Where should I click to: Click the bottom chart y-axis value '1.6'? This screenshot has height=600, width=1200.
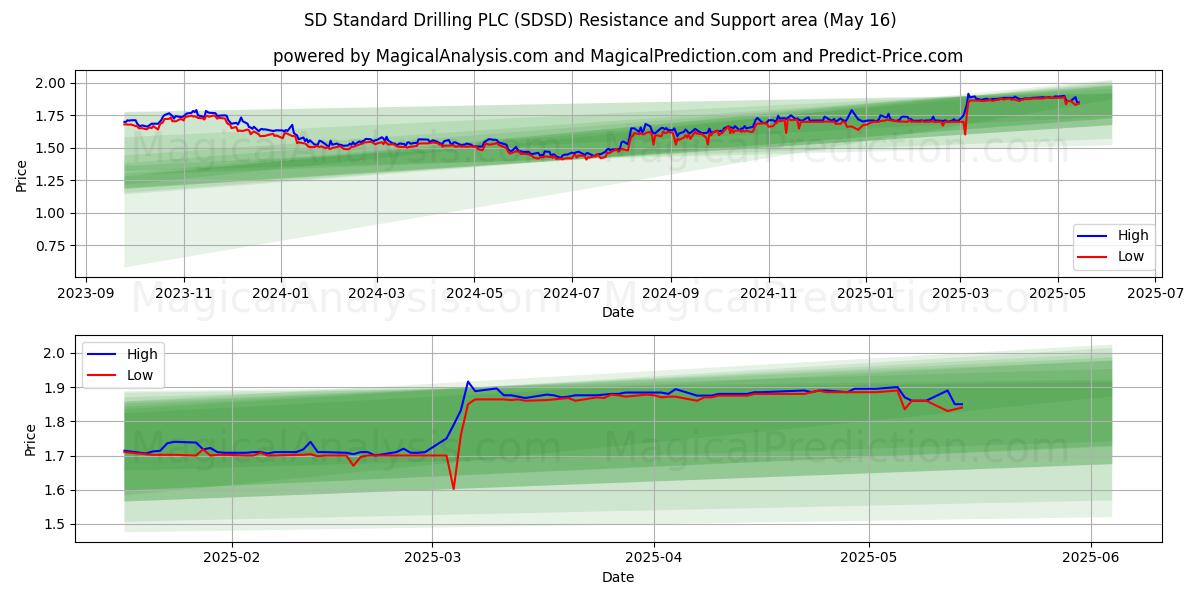pyautogui.click(x=55, y=490)
